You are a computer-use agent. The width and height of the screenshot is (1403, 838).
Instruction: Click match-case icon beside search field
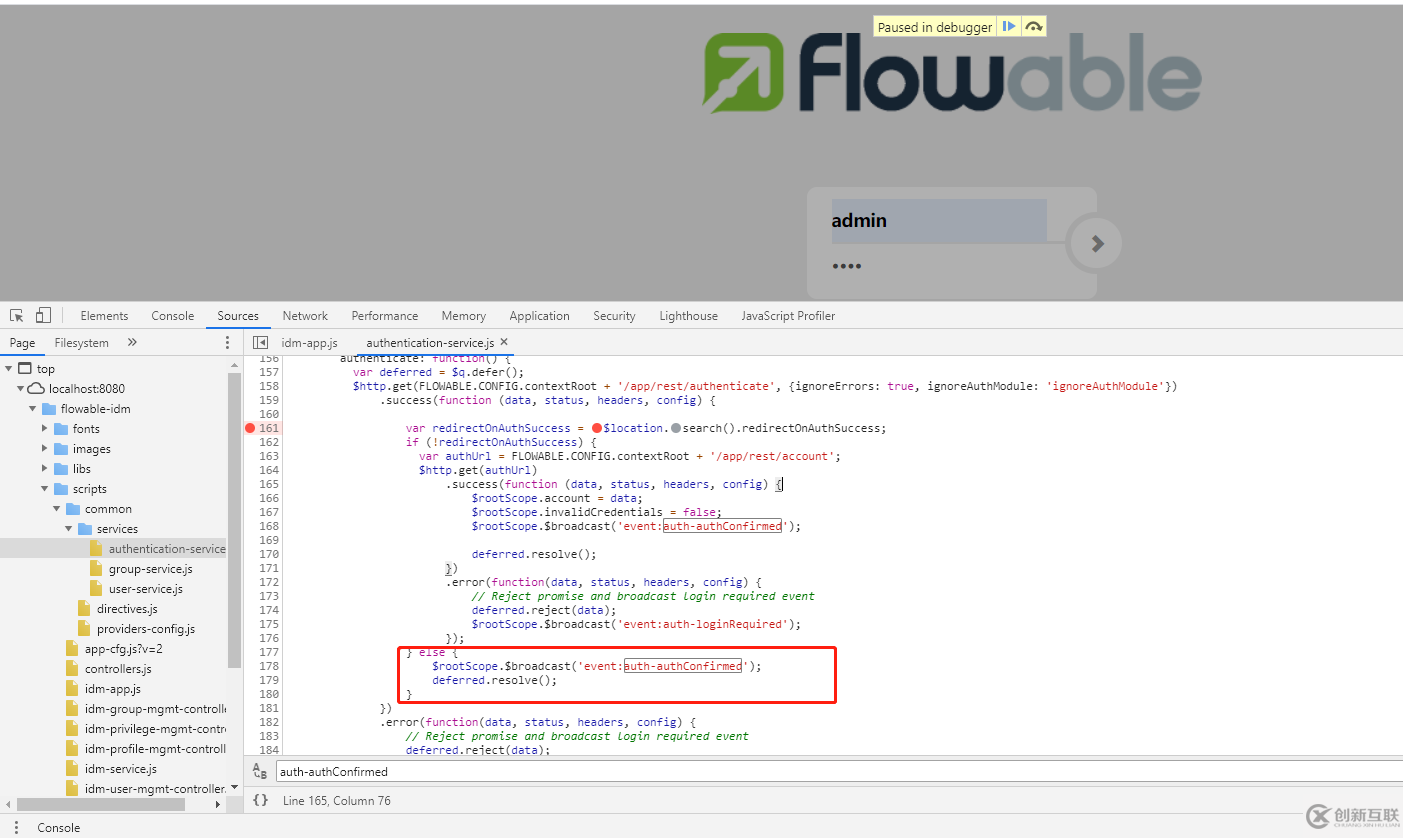pos(260,771)
